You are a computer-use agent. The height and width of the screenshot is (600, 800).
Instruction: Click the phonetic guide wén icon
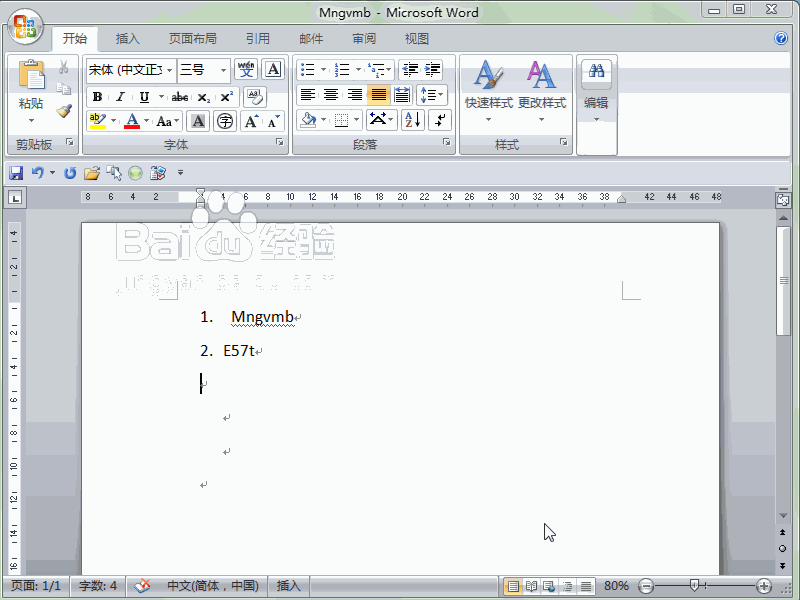click(246, 69)
